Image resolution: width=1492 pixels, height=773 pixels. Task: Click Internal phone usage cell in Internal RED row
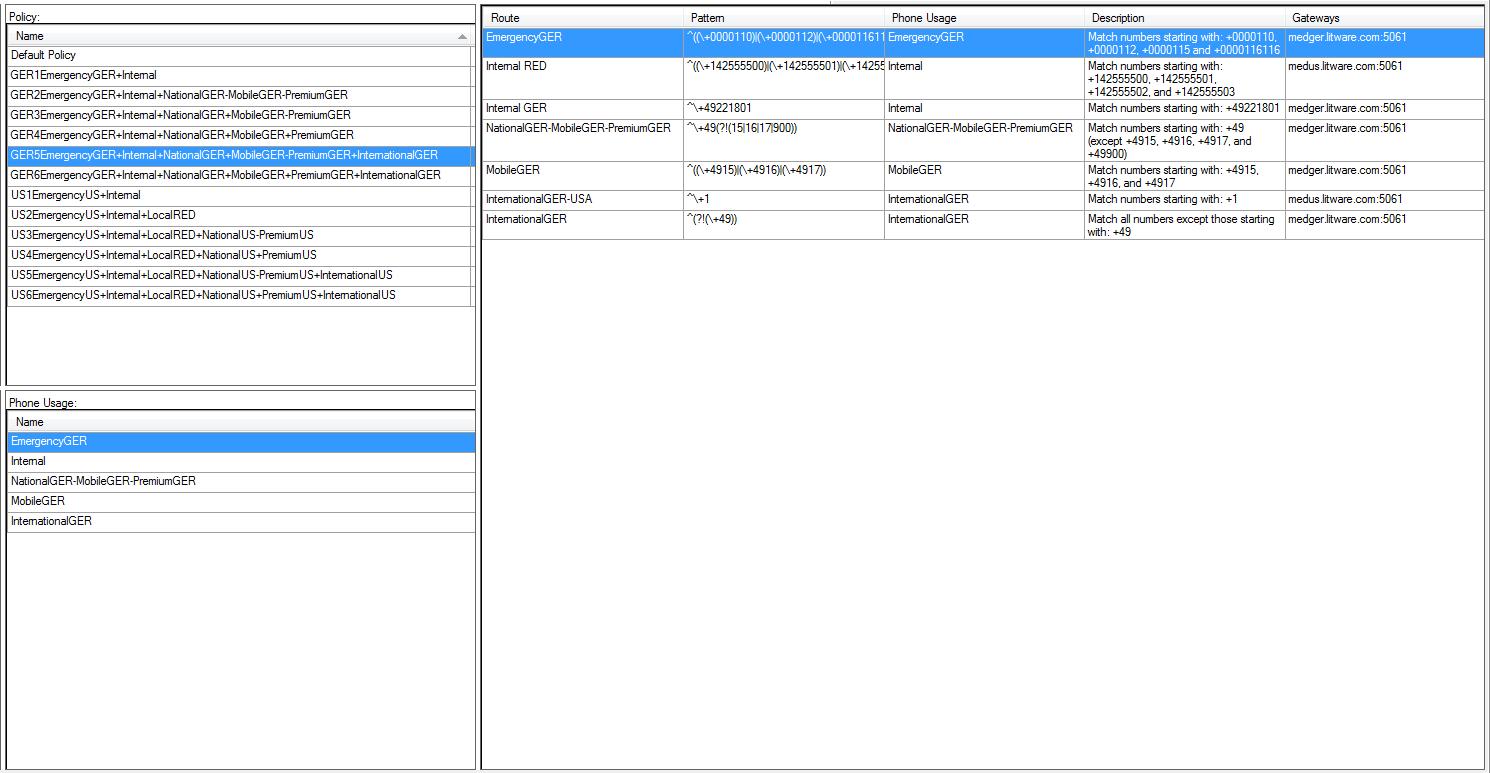[984, 79]
